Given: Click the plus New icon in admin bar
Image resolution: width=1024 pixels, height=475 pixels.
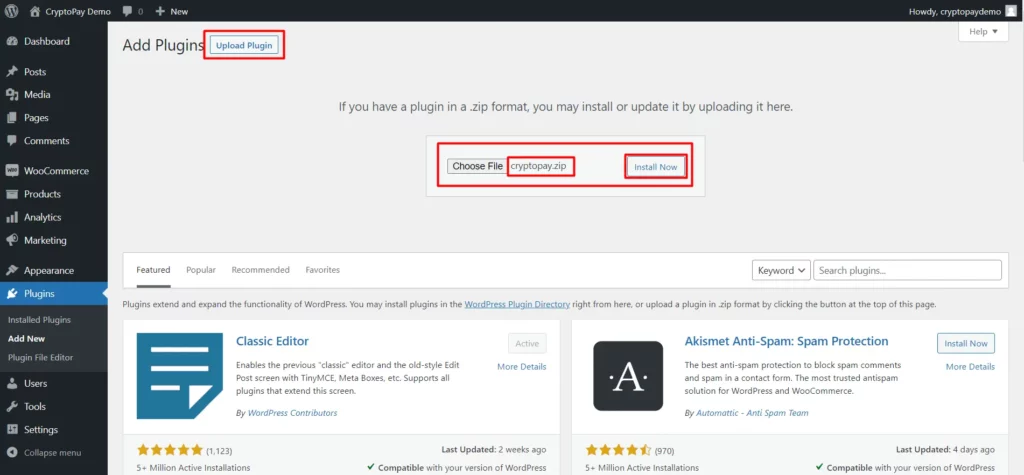Looking at the screenshot, I should 160,11.
